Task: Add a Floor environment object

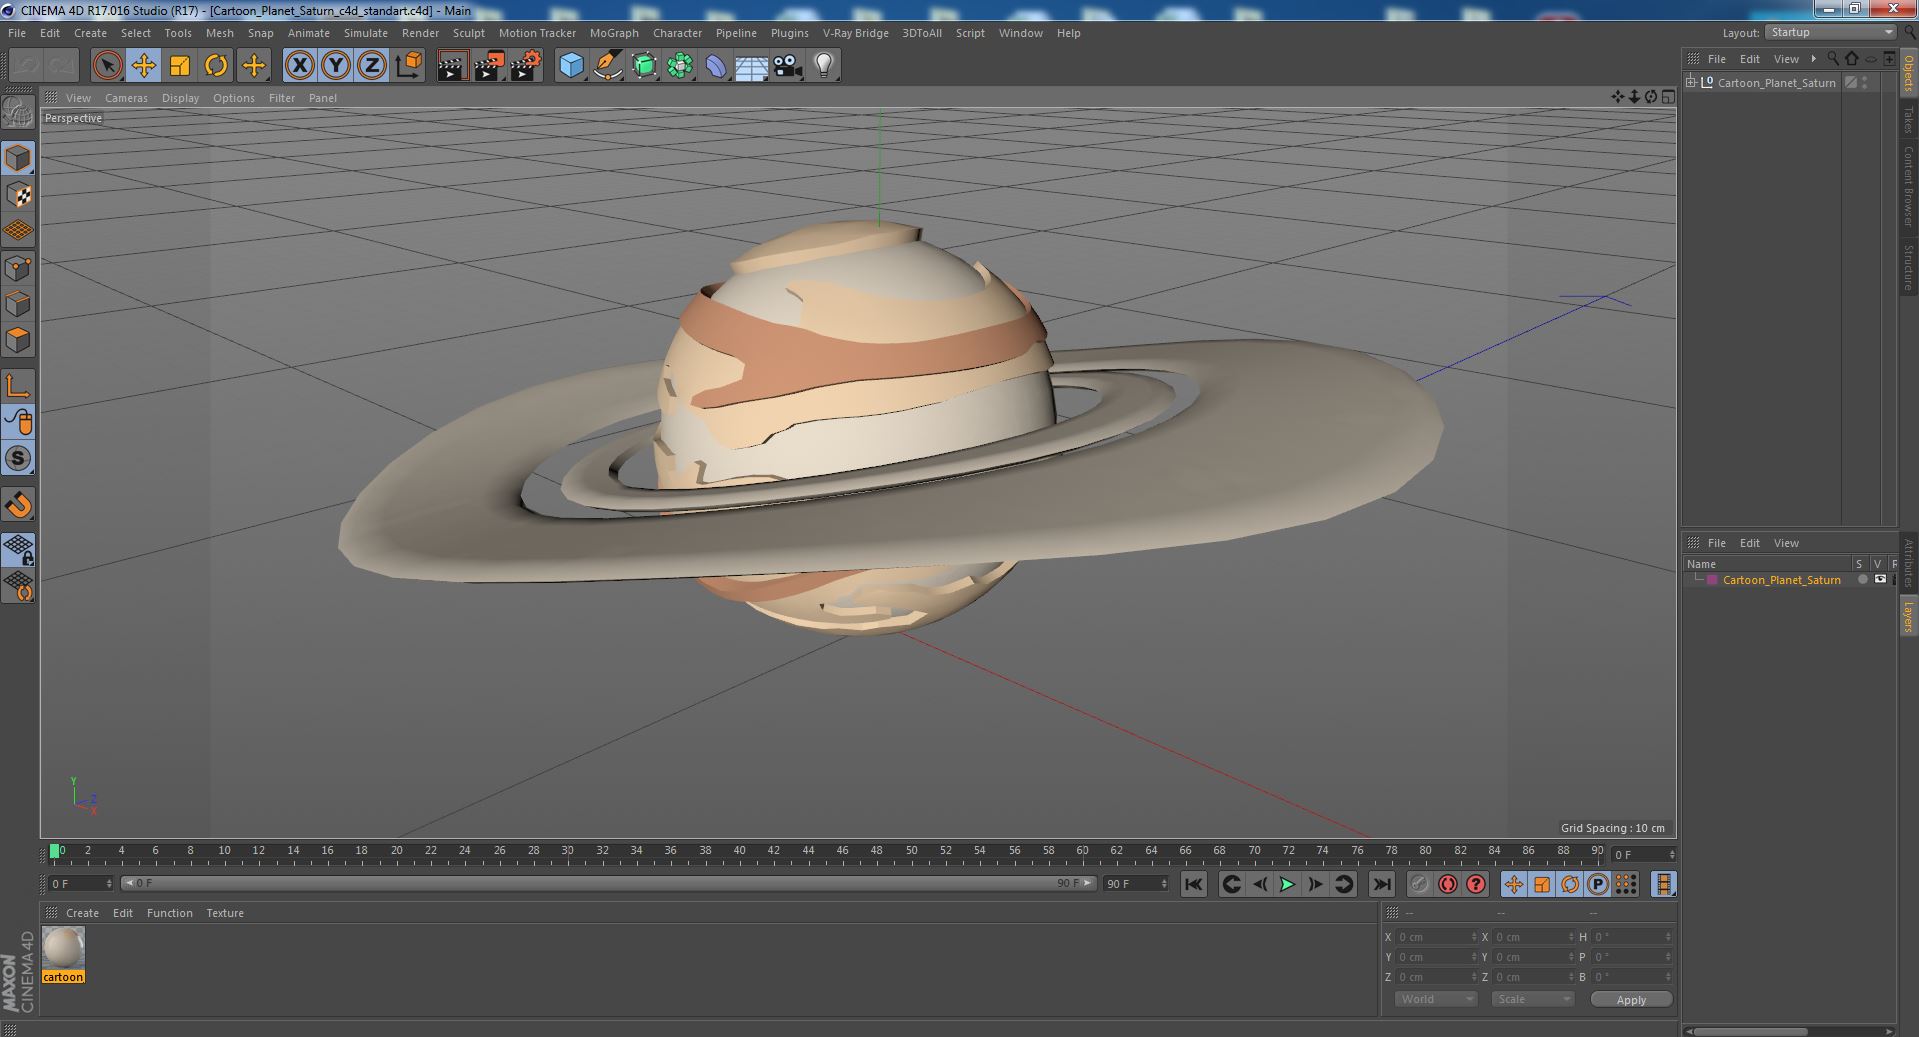Action: click(751, 66)
